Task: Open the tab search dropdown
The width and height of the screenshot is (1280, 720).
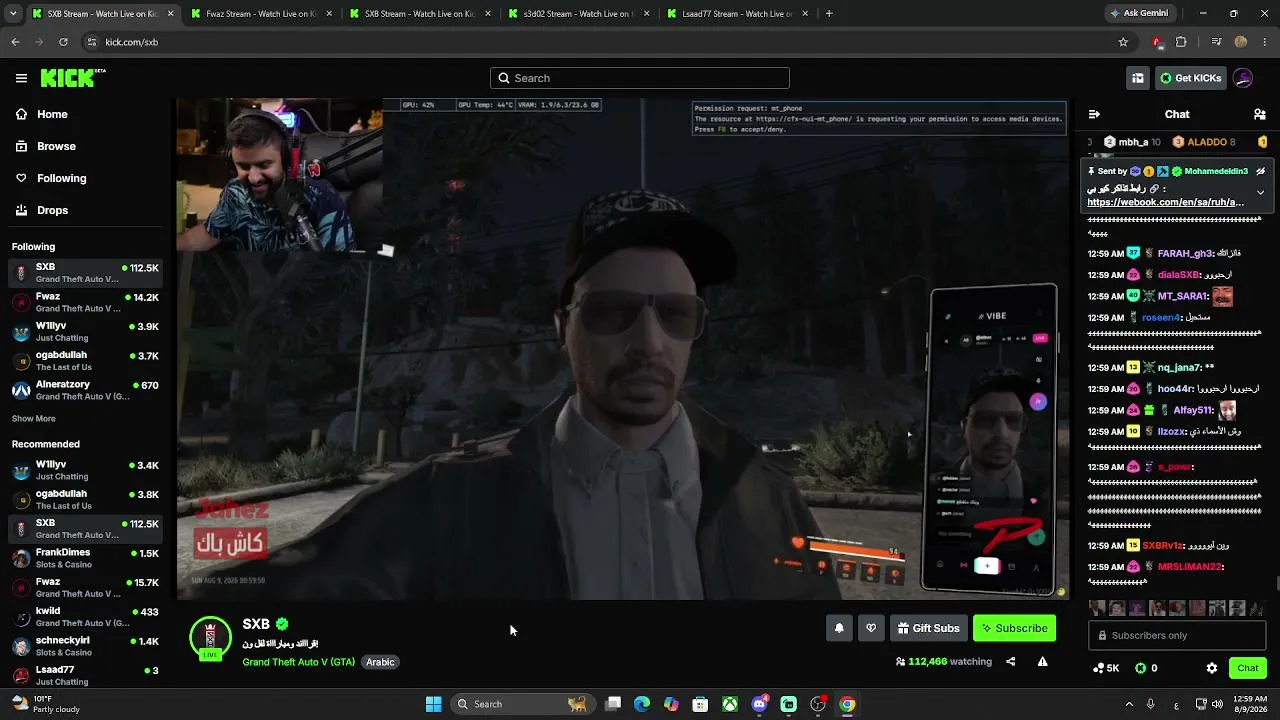Action: 14,14
